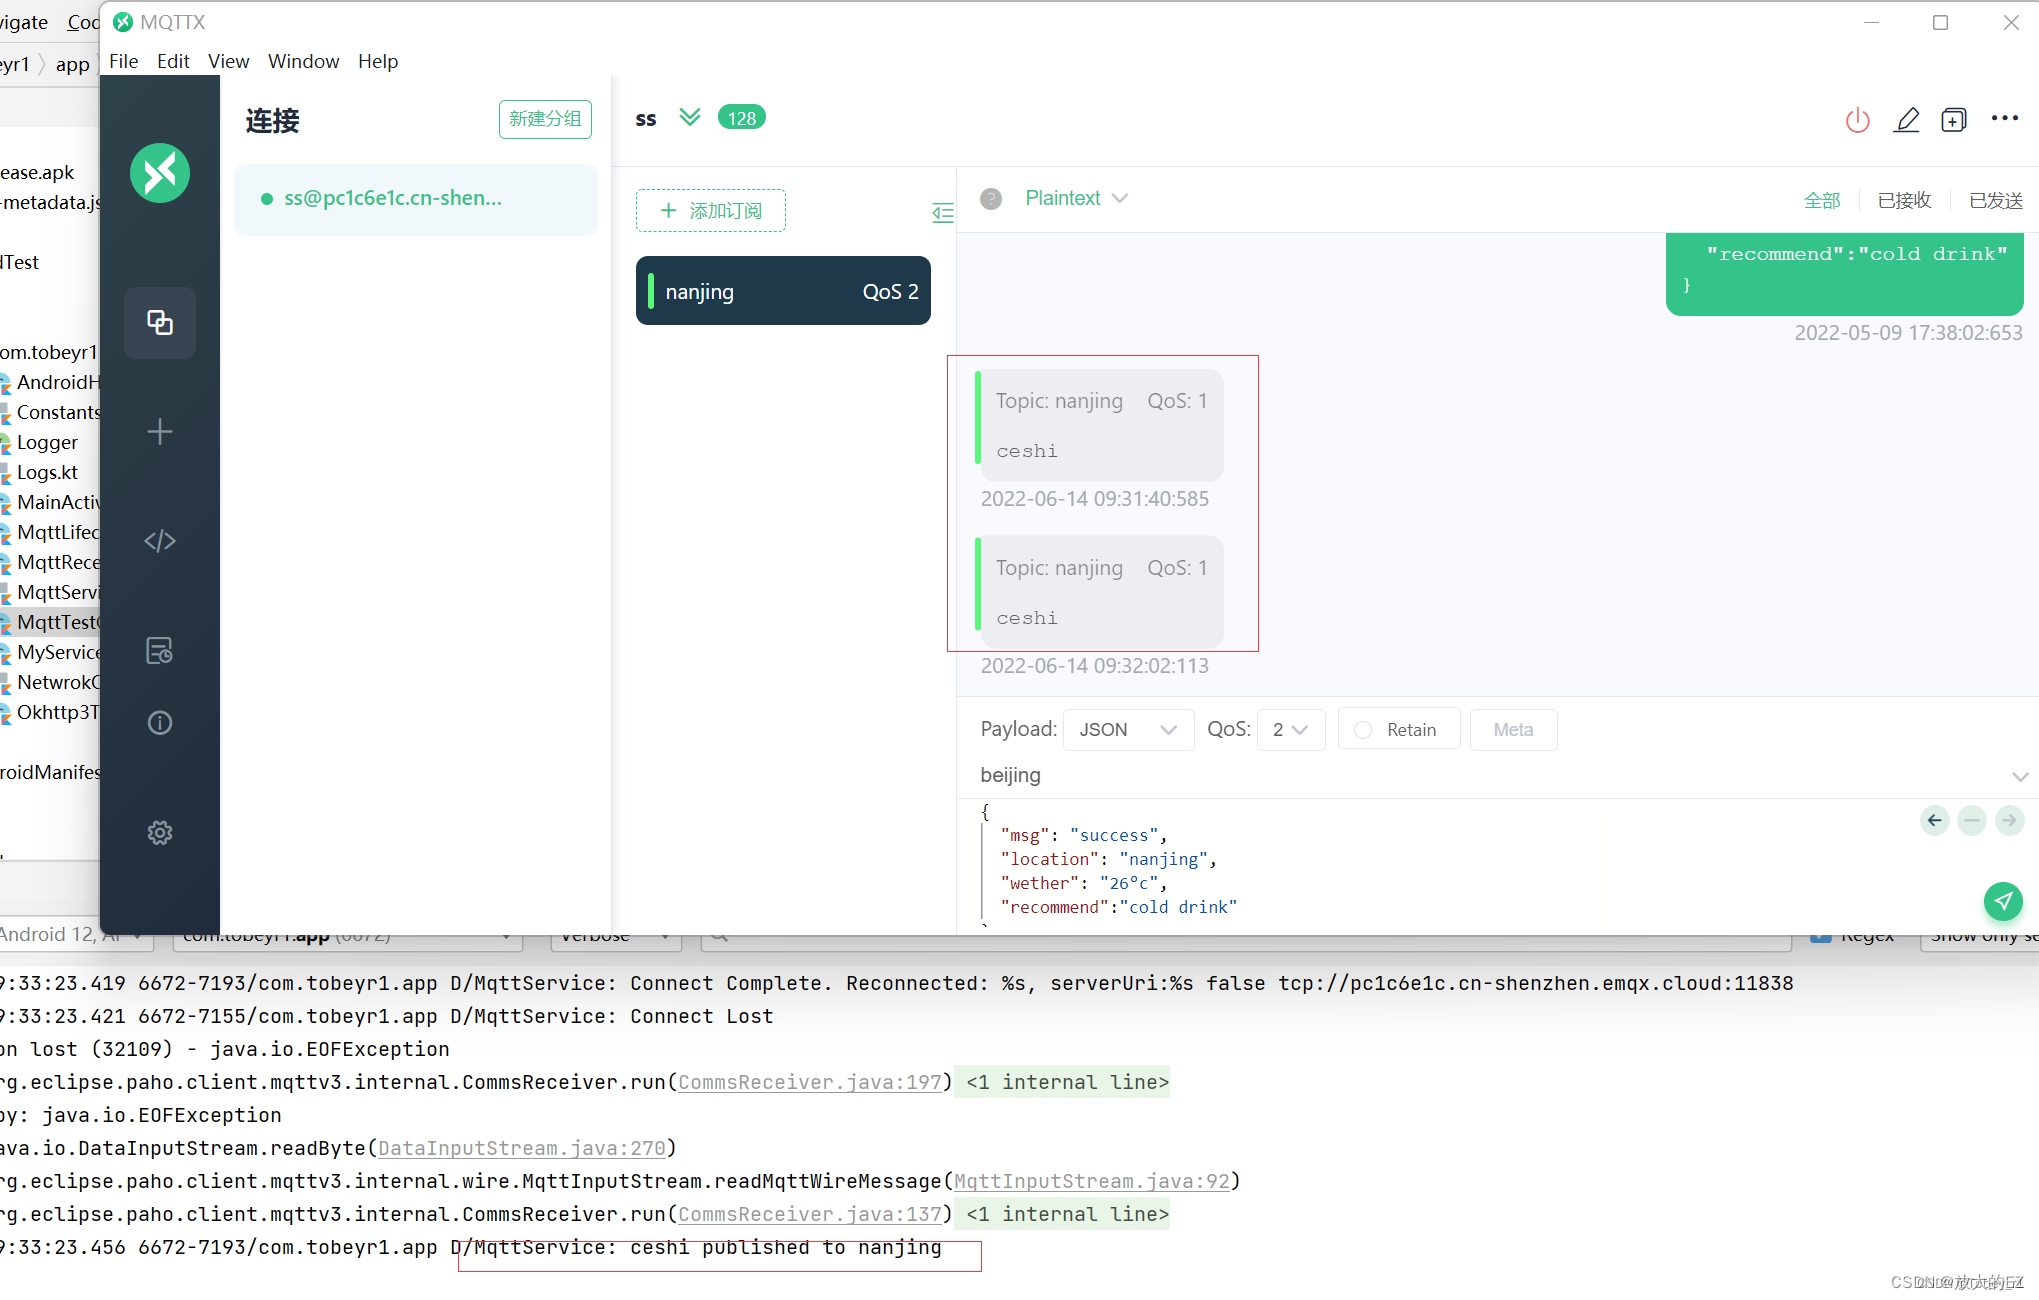Open the connection options ellipsis menu
The image size is (2039, 1300).
pos(2004,118)
